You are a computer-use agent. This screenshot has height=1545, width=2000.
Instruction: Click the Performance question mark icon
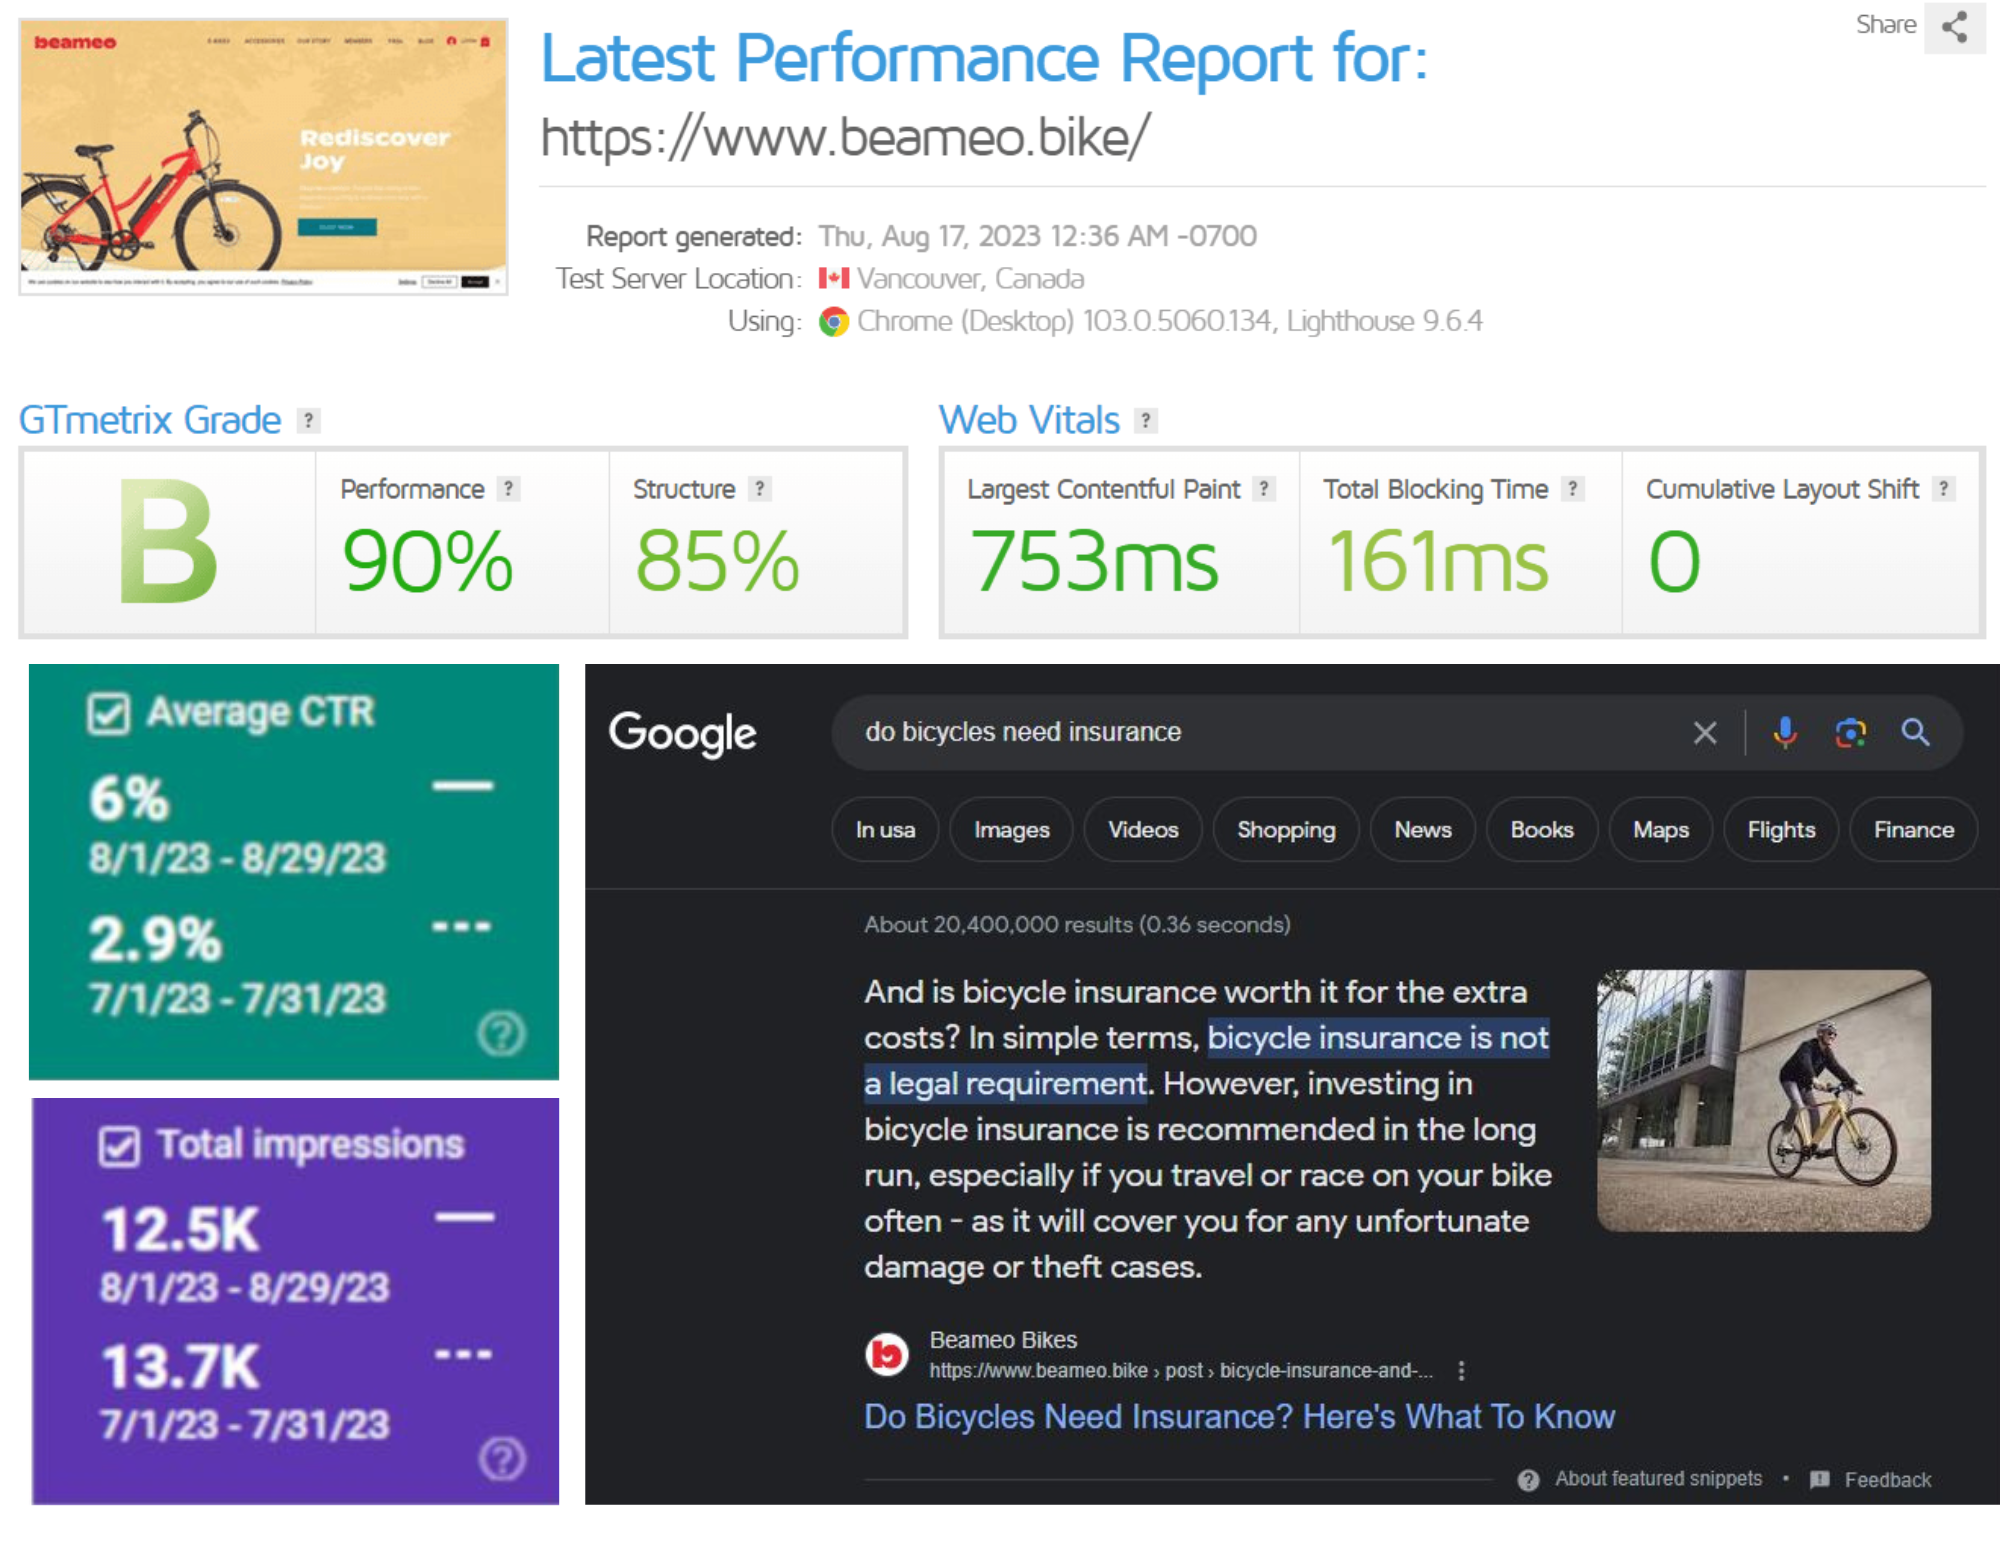pos(509,489)
